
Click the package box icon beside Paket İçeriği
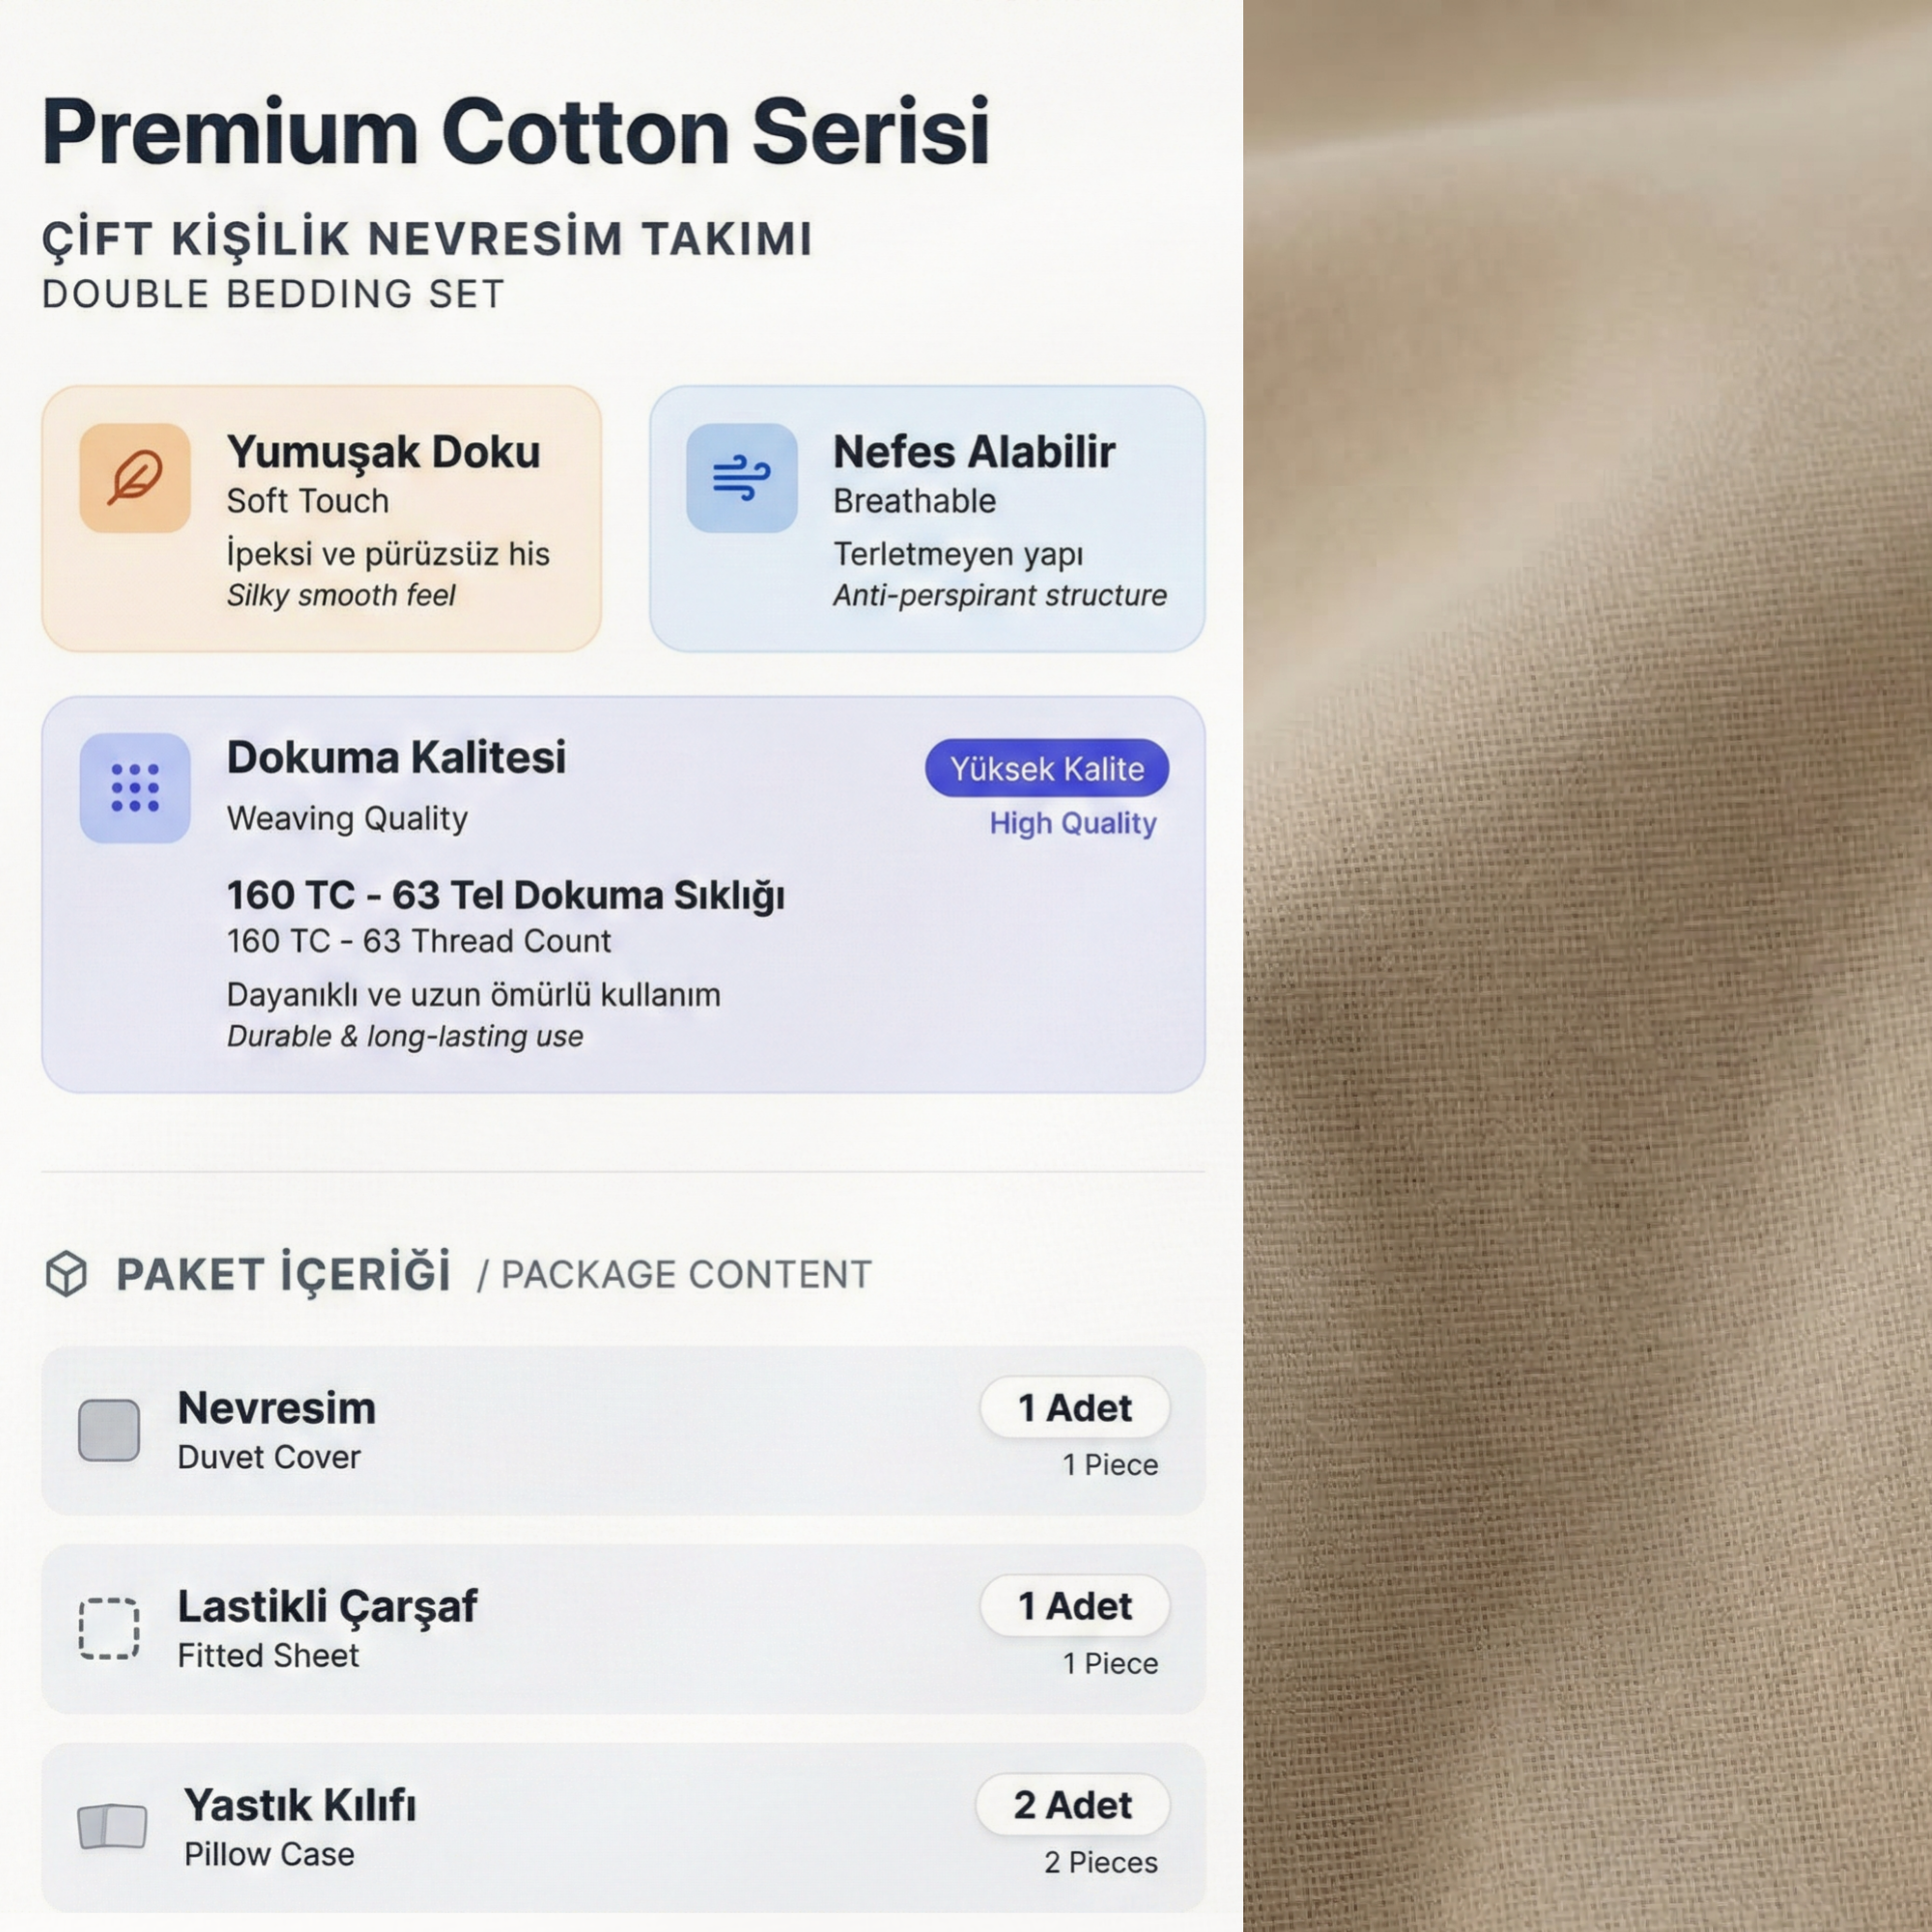pos(66,1273)
